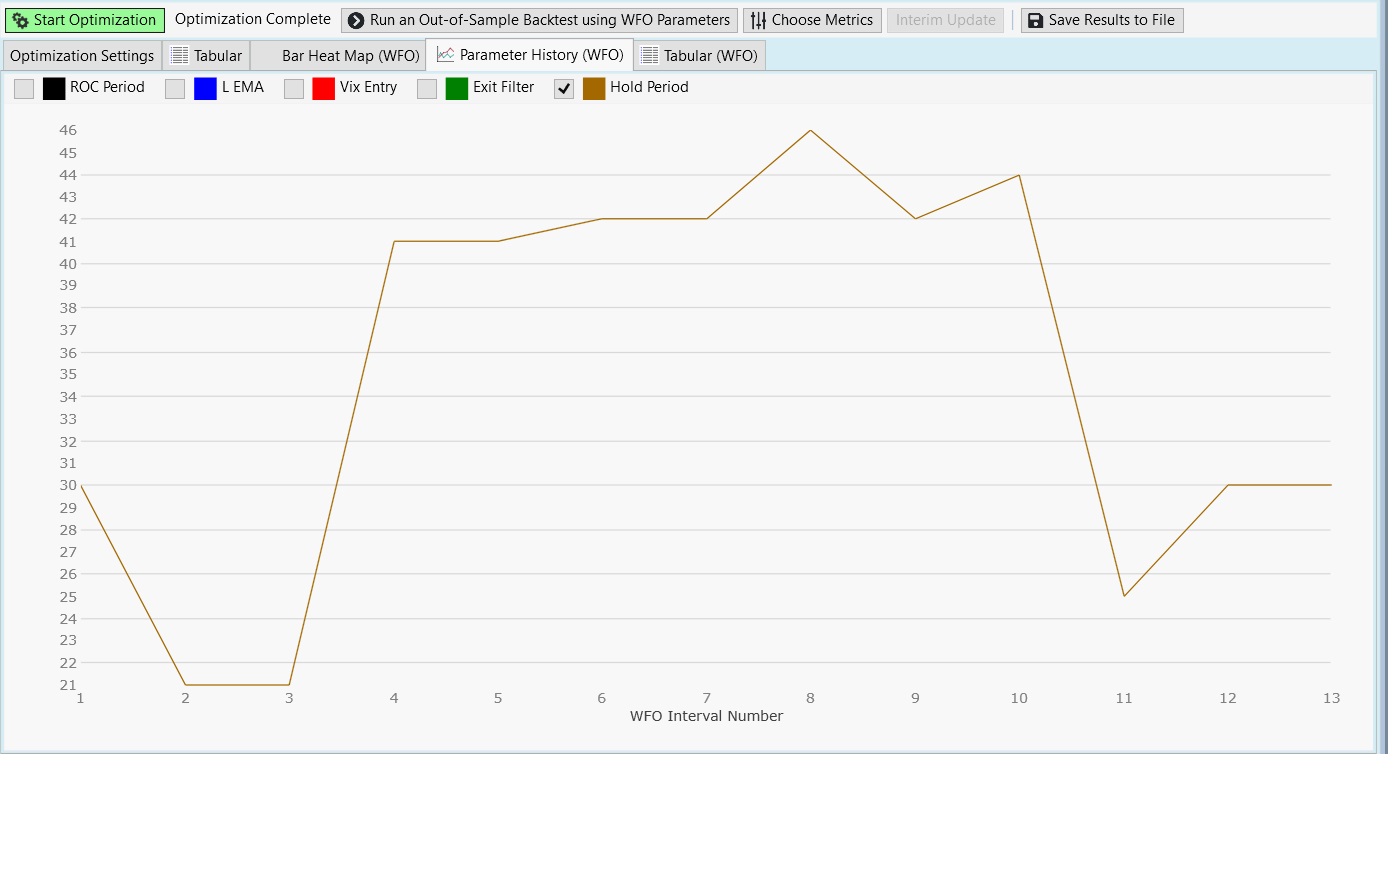Viewport: 1400px width, 881px height.
Task: Click the table grid icon on Tabular tab
Action: point(180,56)
